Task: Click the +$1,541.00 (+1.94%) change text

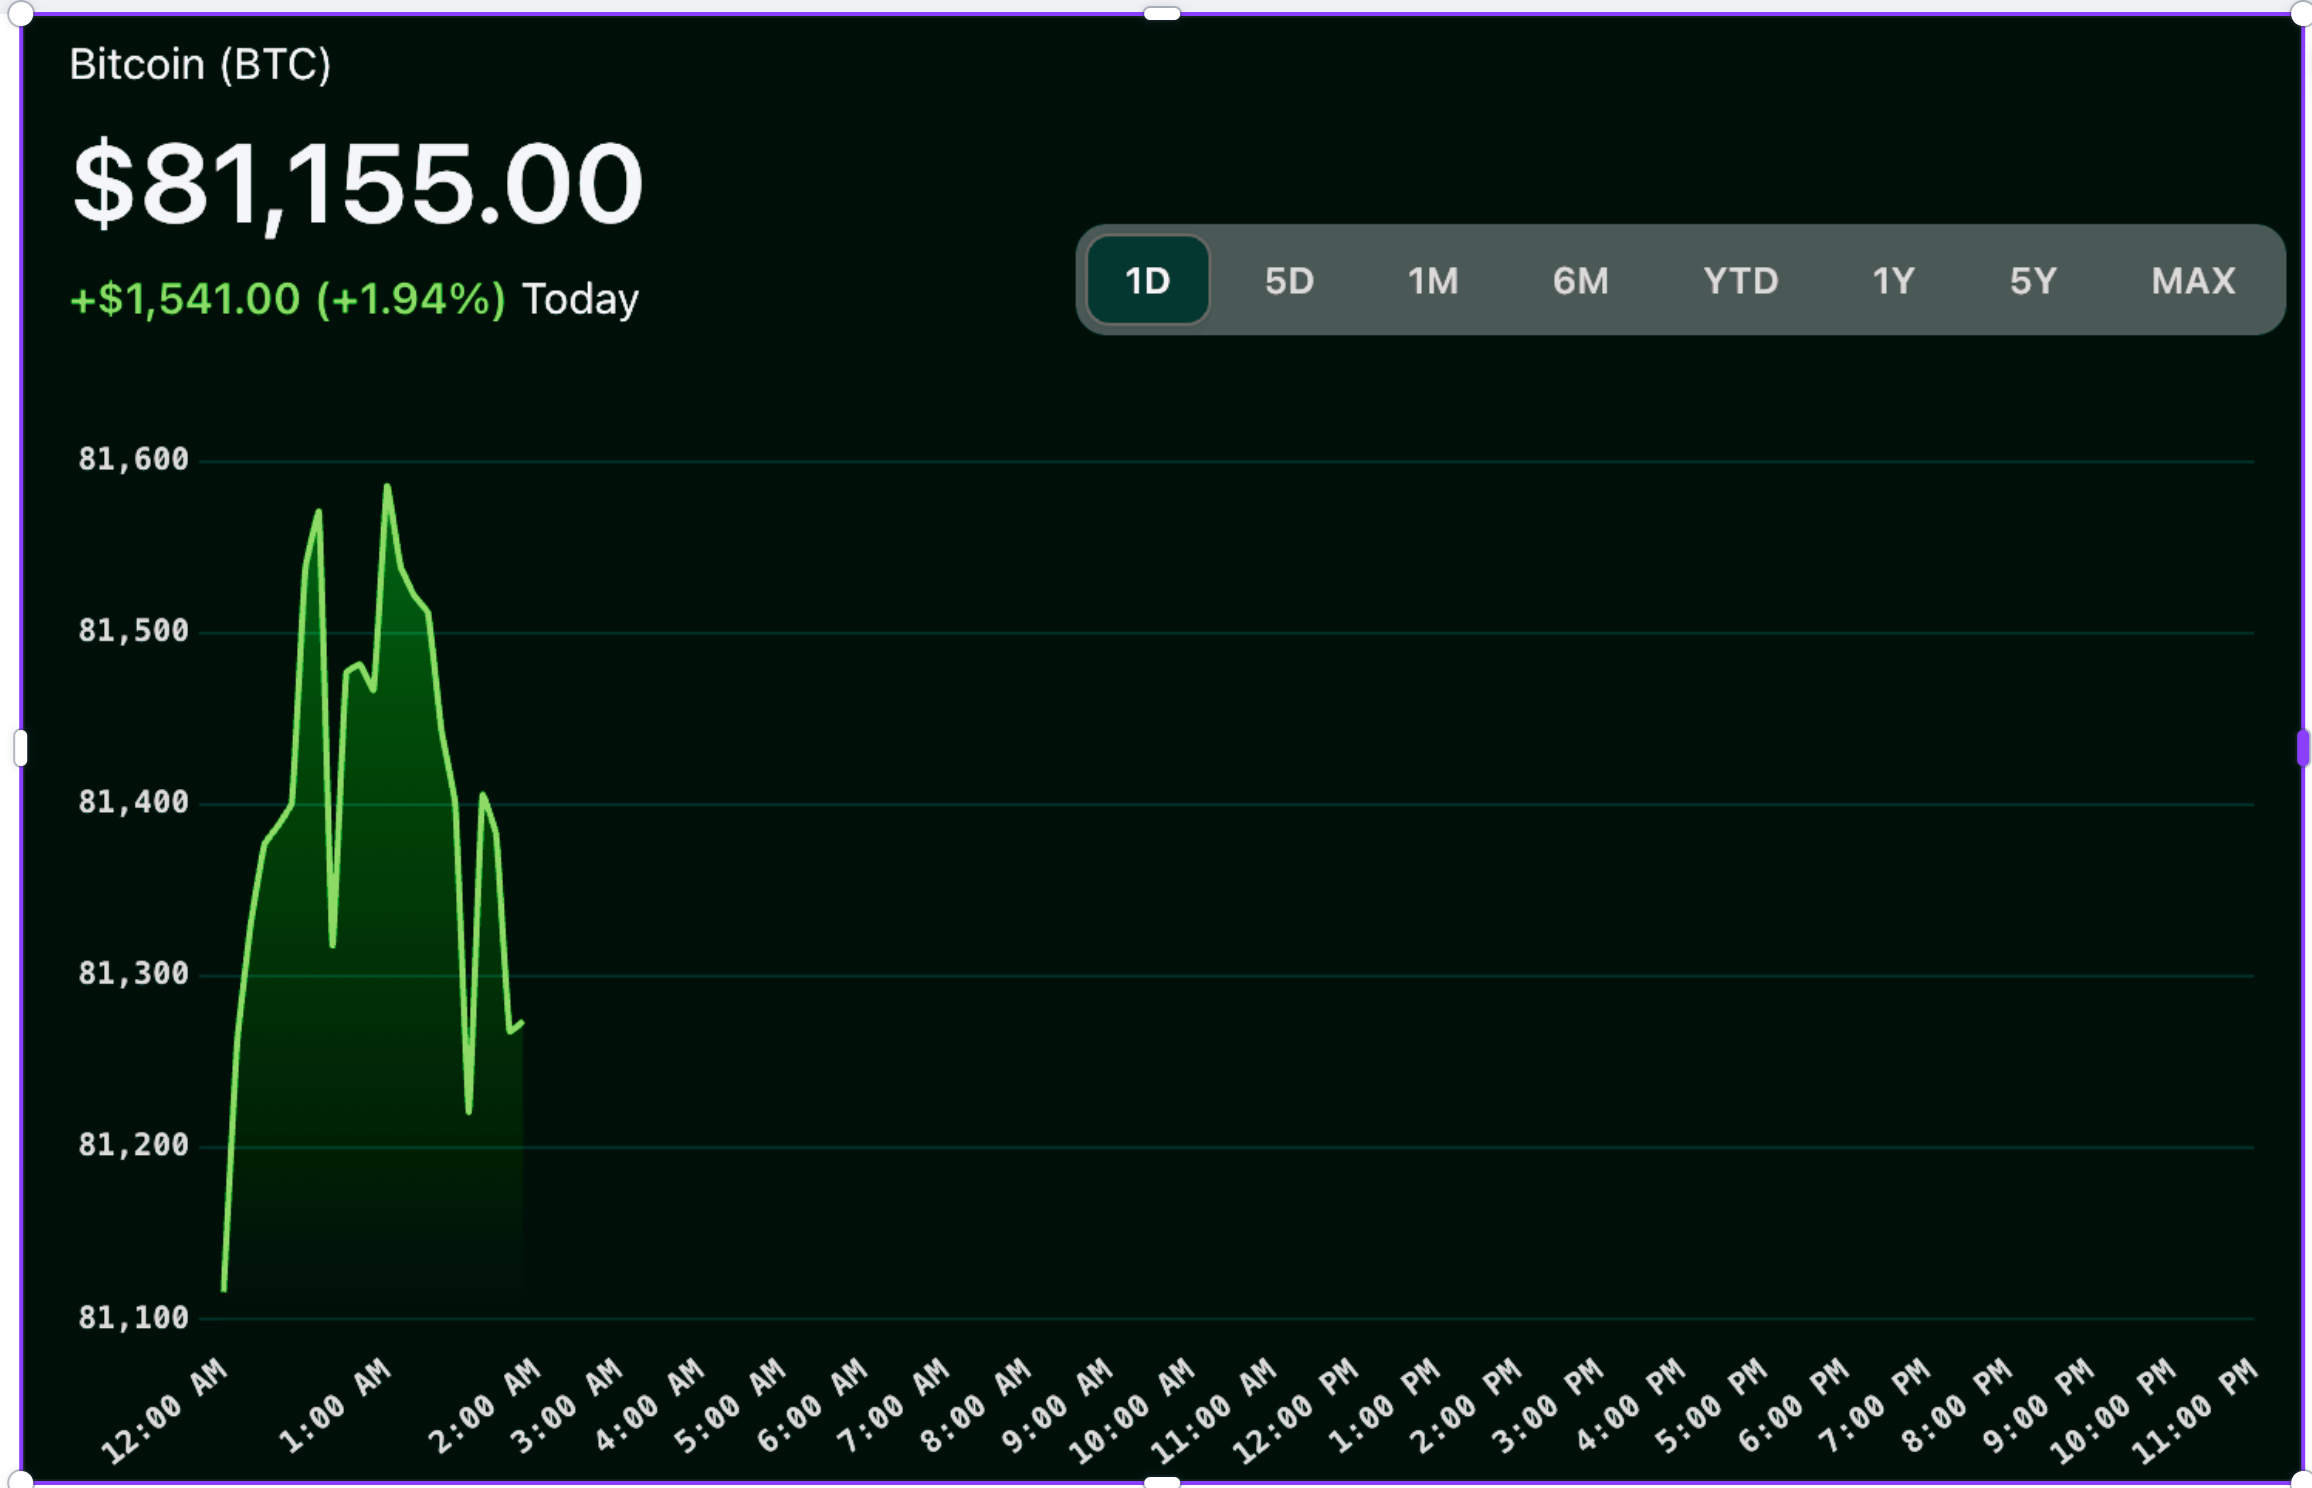Action: click(x=288, y=299)
